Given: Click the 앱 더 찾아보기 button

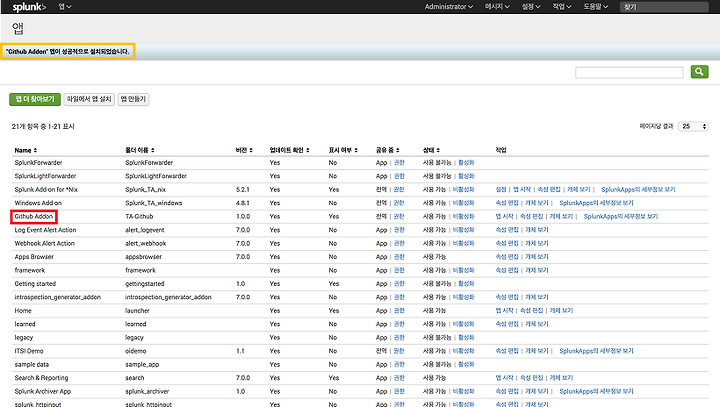Looking at the screenshot, I should pos(35,99).
